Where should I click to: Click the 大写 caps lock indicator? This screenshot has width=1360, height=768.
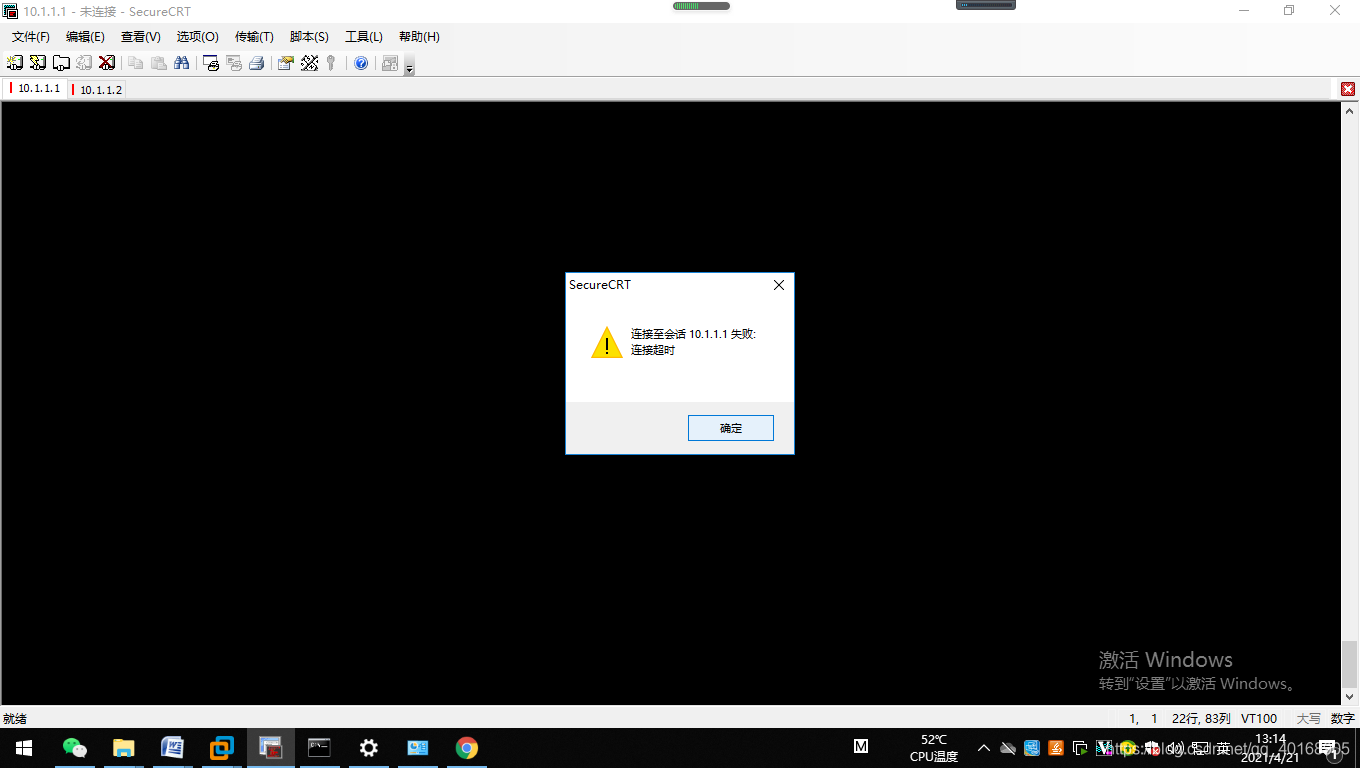click(x=1309, y=719)
